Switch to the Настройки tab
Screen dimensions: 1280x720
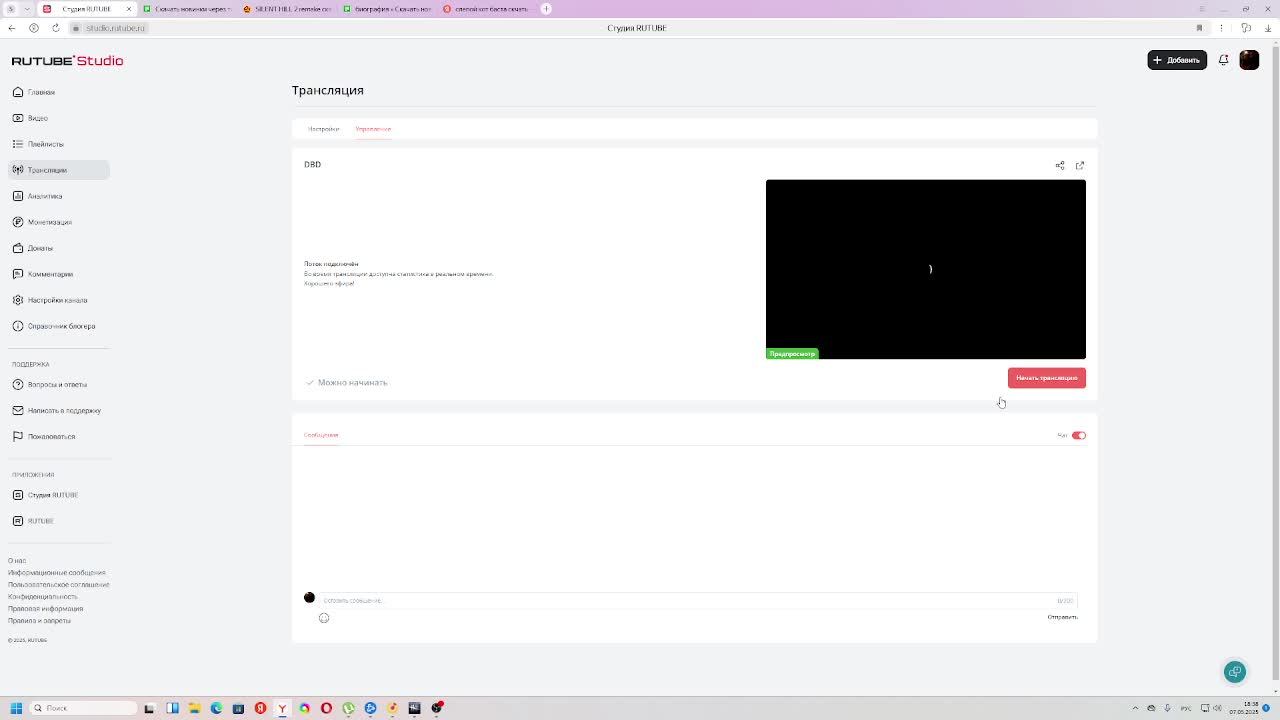pos(323,129)
